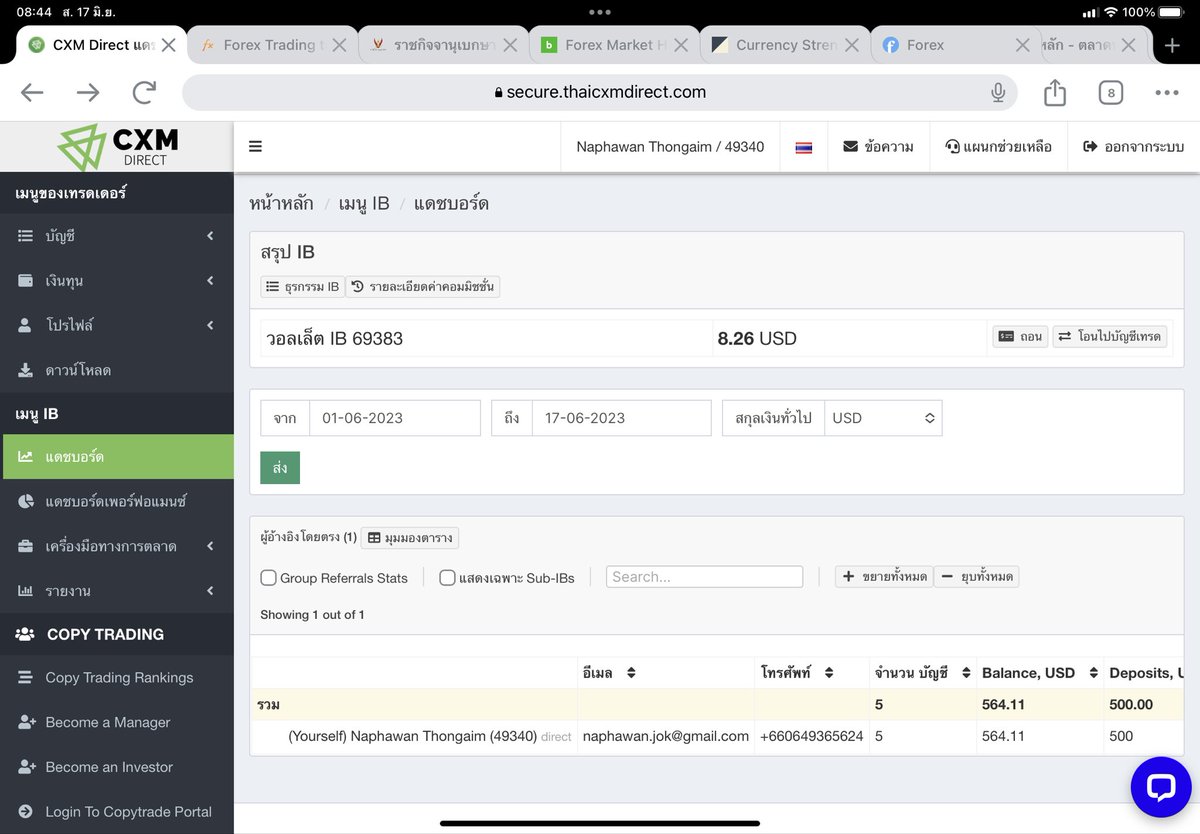This screenshot has height=834, width=1200.
Task: Collapse all rows with ยุบทั้งหมด
Action: (976, 577)
